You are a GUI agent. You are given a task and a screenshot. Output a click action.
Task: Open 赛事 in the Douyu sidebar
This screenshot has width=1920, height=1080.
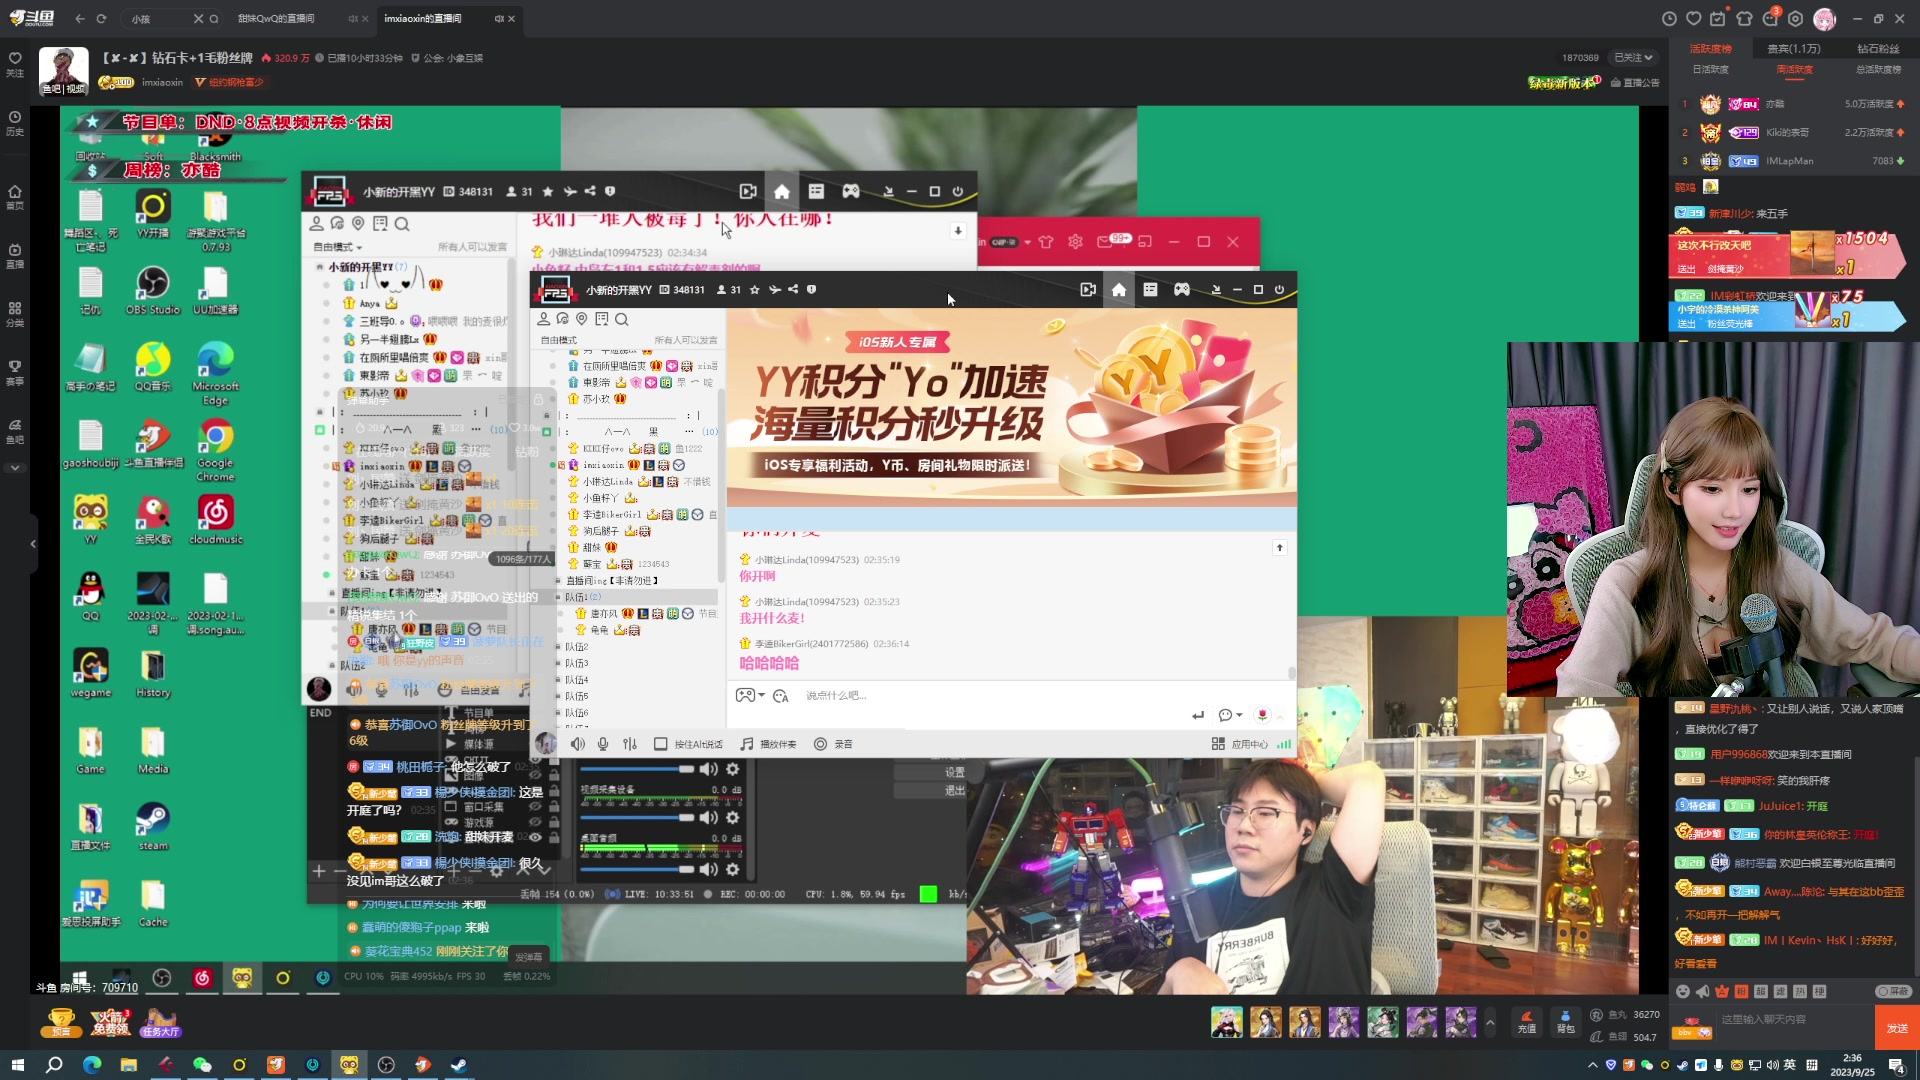pyautogui.click(x=15, y=373)
